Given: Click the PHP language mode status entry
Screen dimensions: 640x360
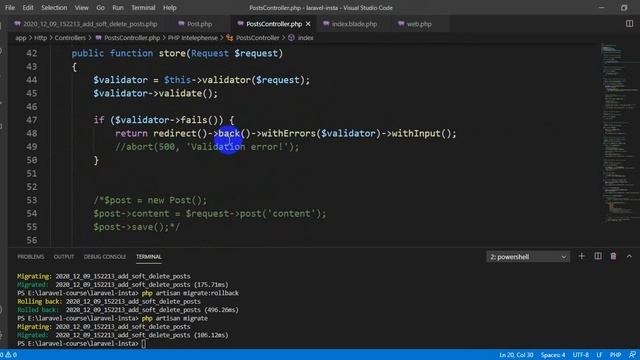Looking at the screenshot, I should click(x=615, y=355).
